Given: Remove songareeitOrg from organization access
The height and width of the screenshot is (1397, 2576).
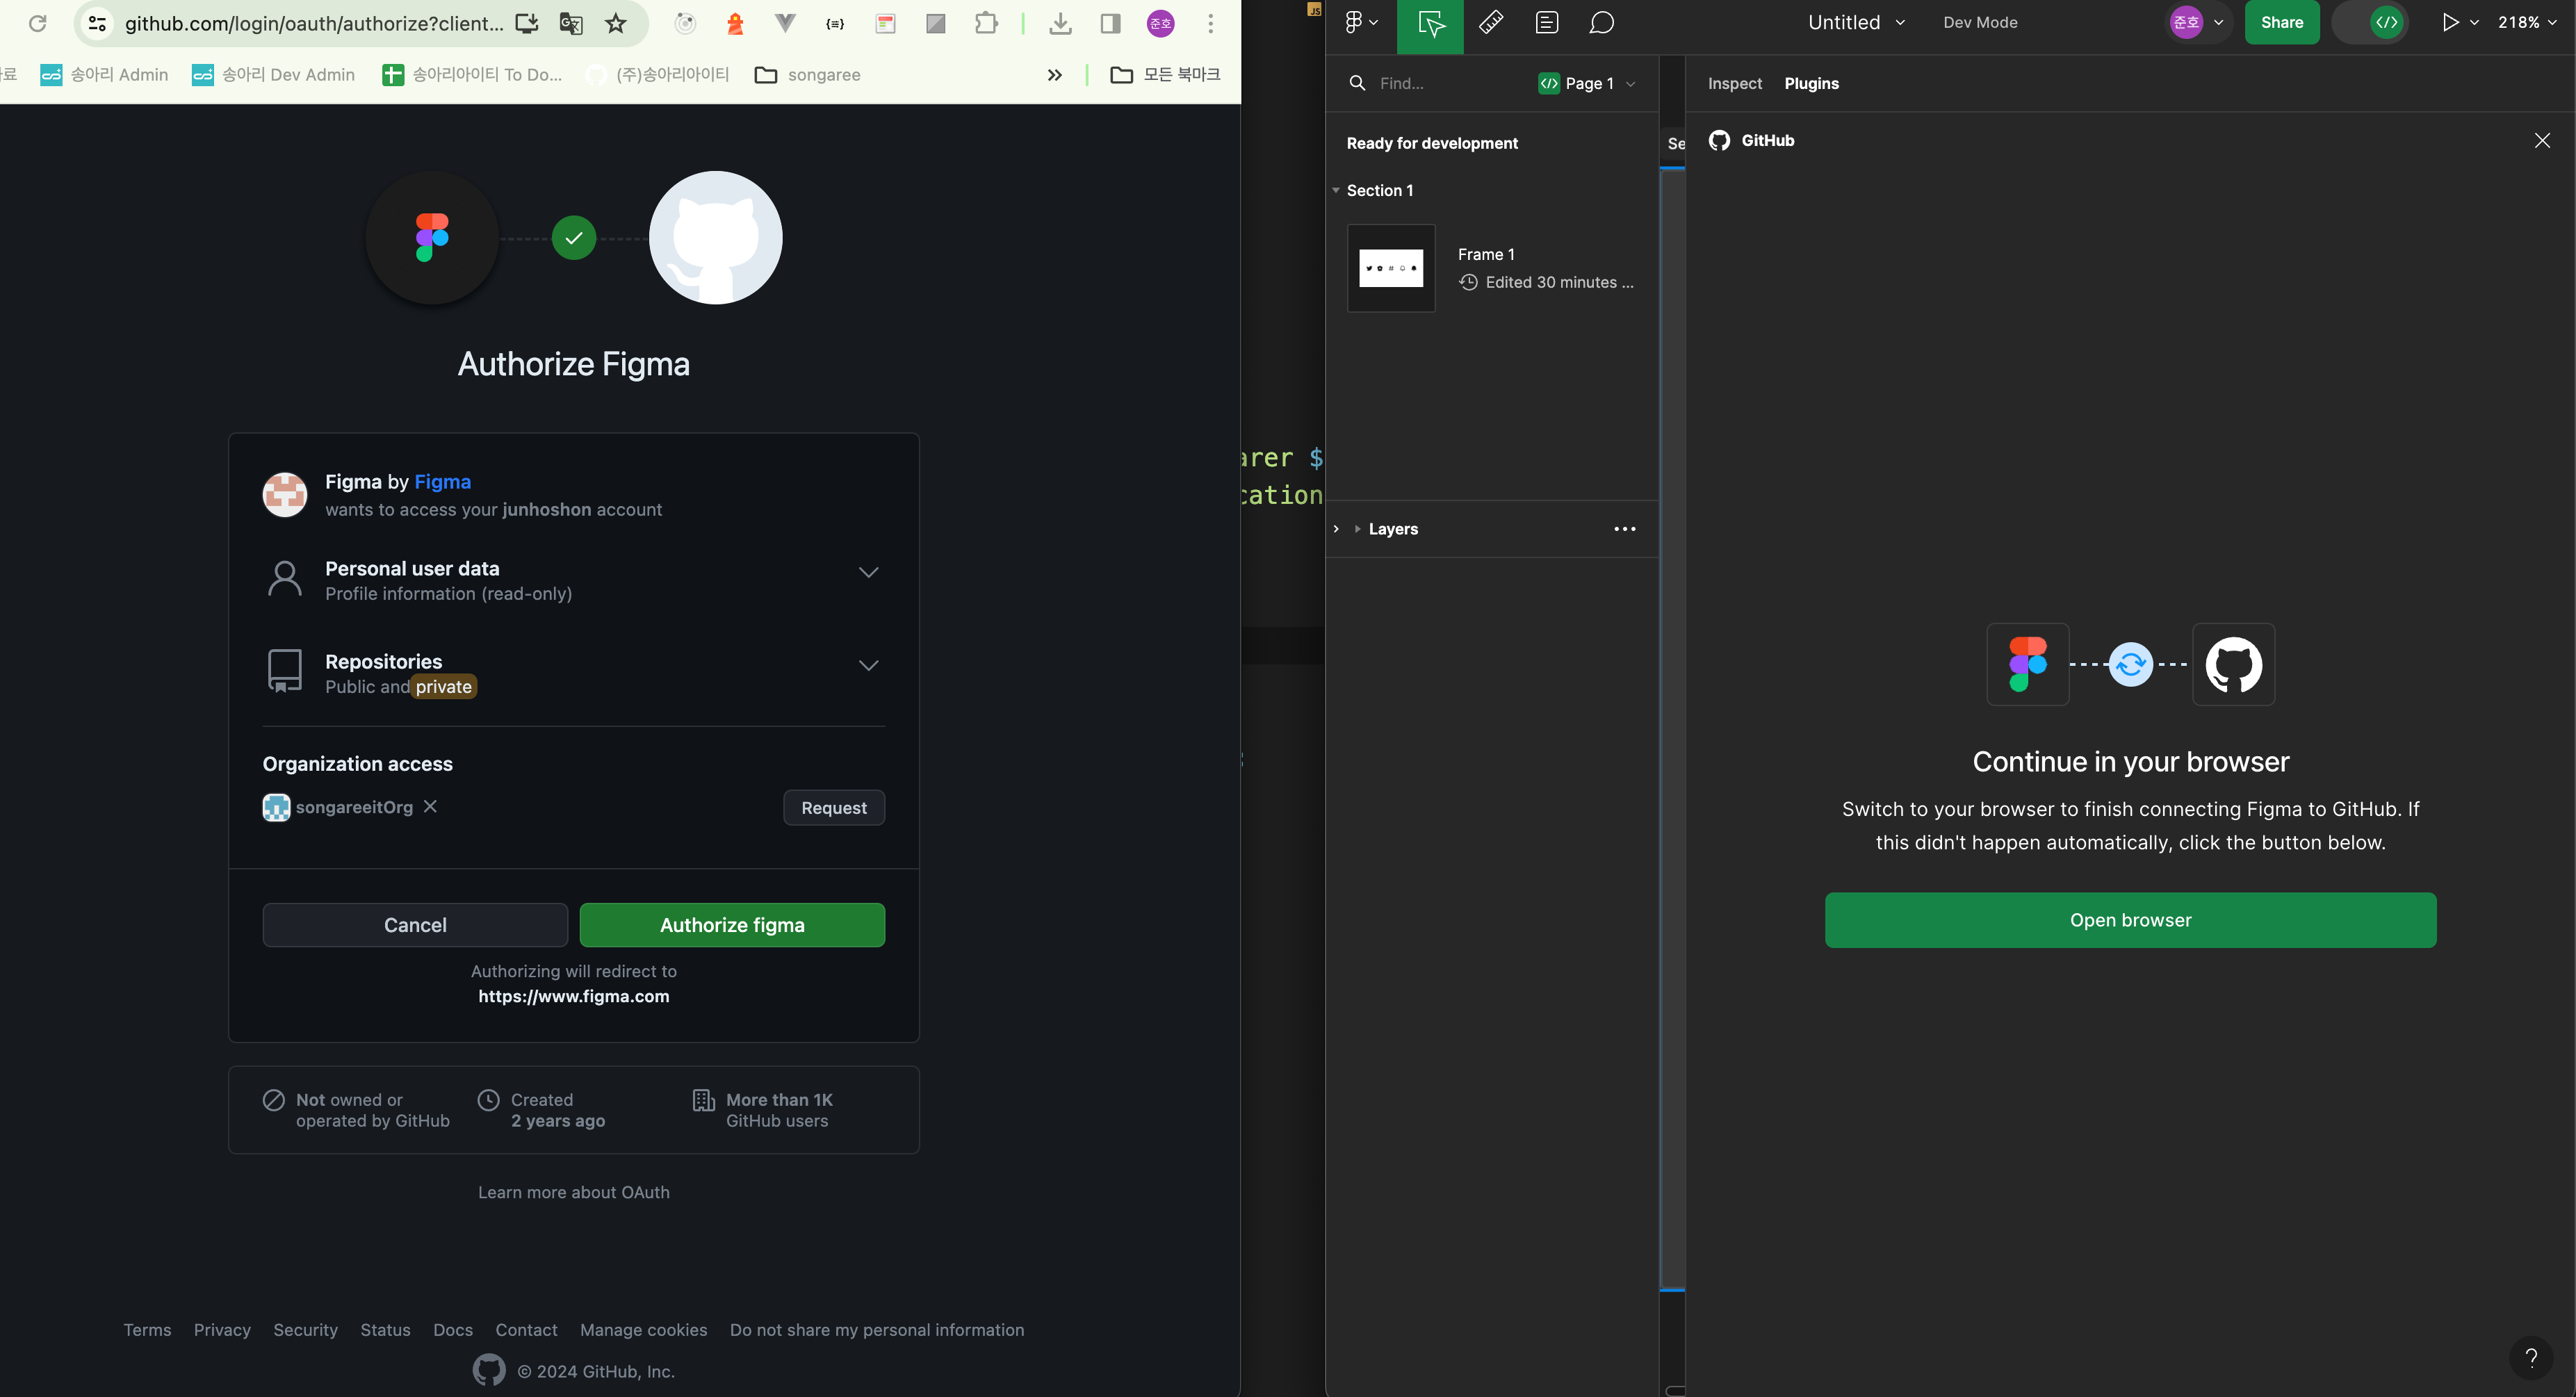Looking at the screenshot, I should (430, 807).
